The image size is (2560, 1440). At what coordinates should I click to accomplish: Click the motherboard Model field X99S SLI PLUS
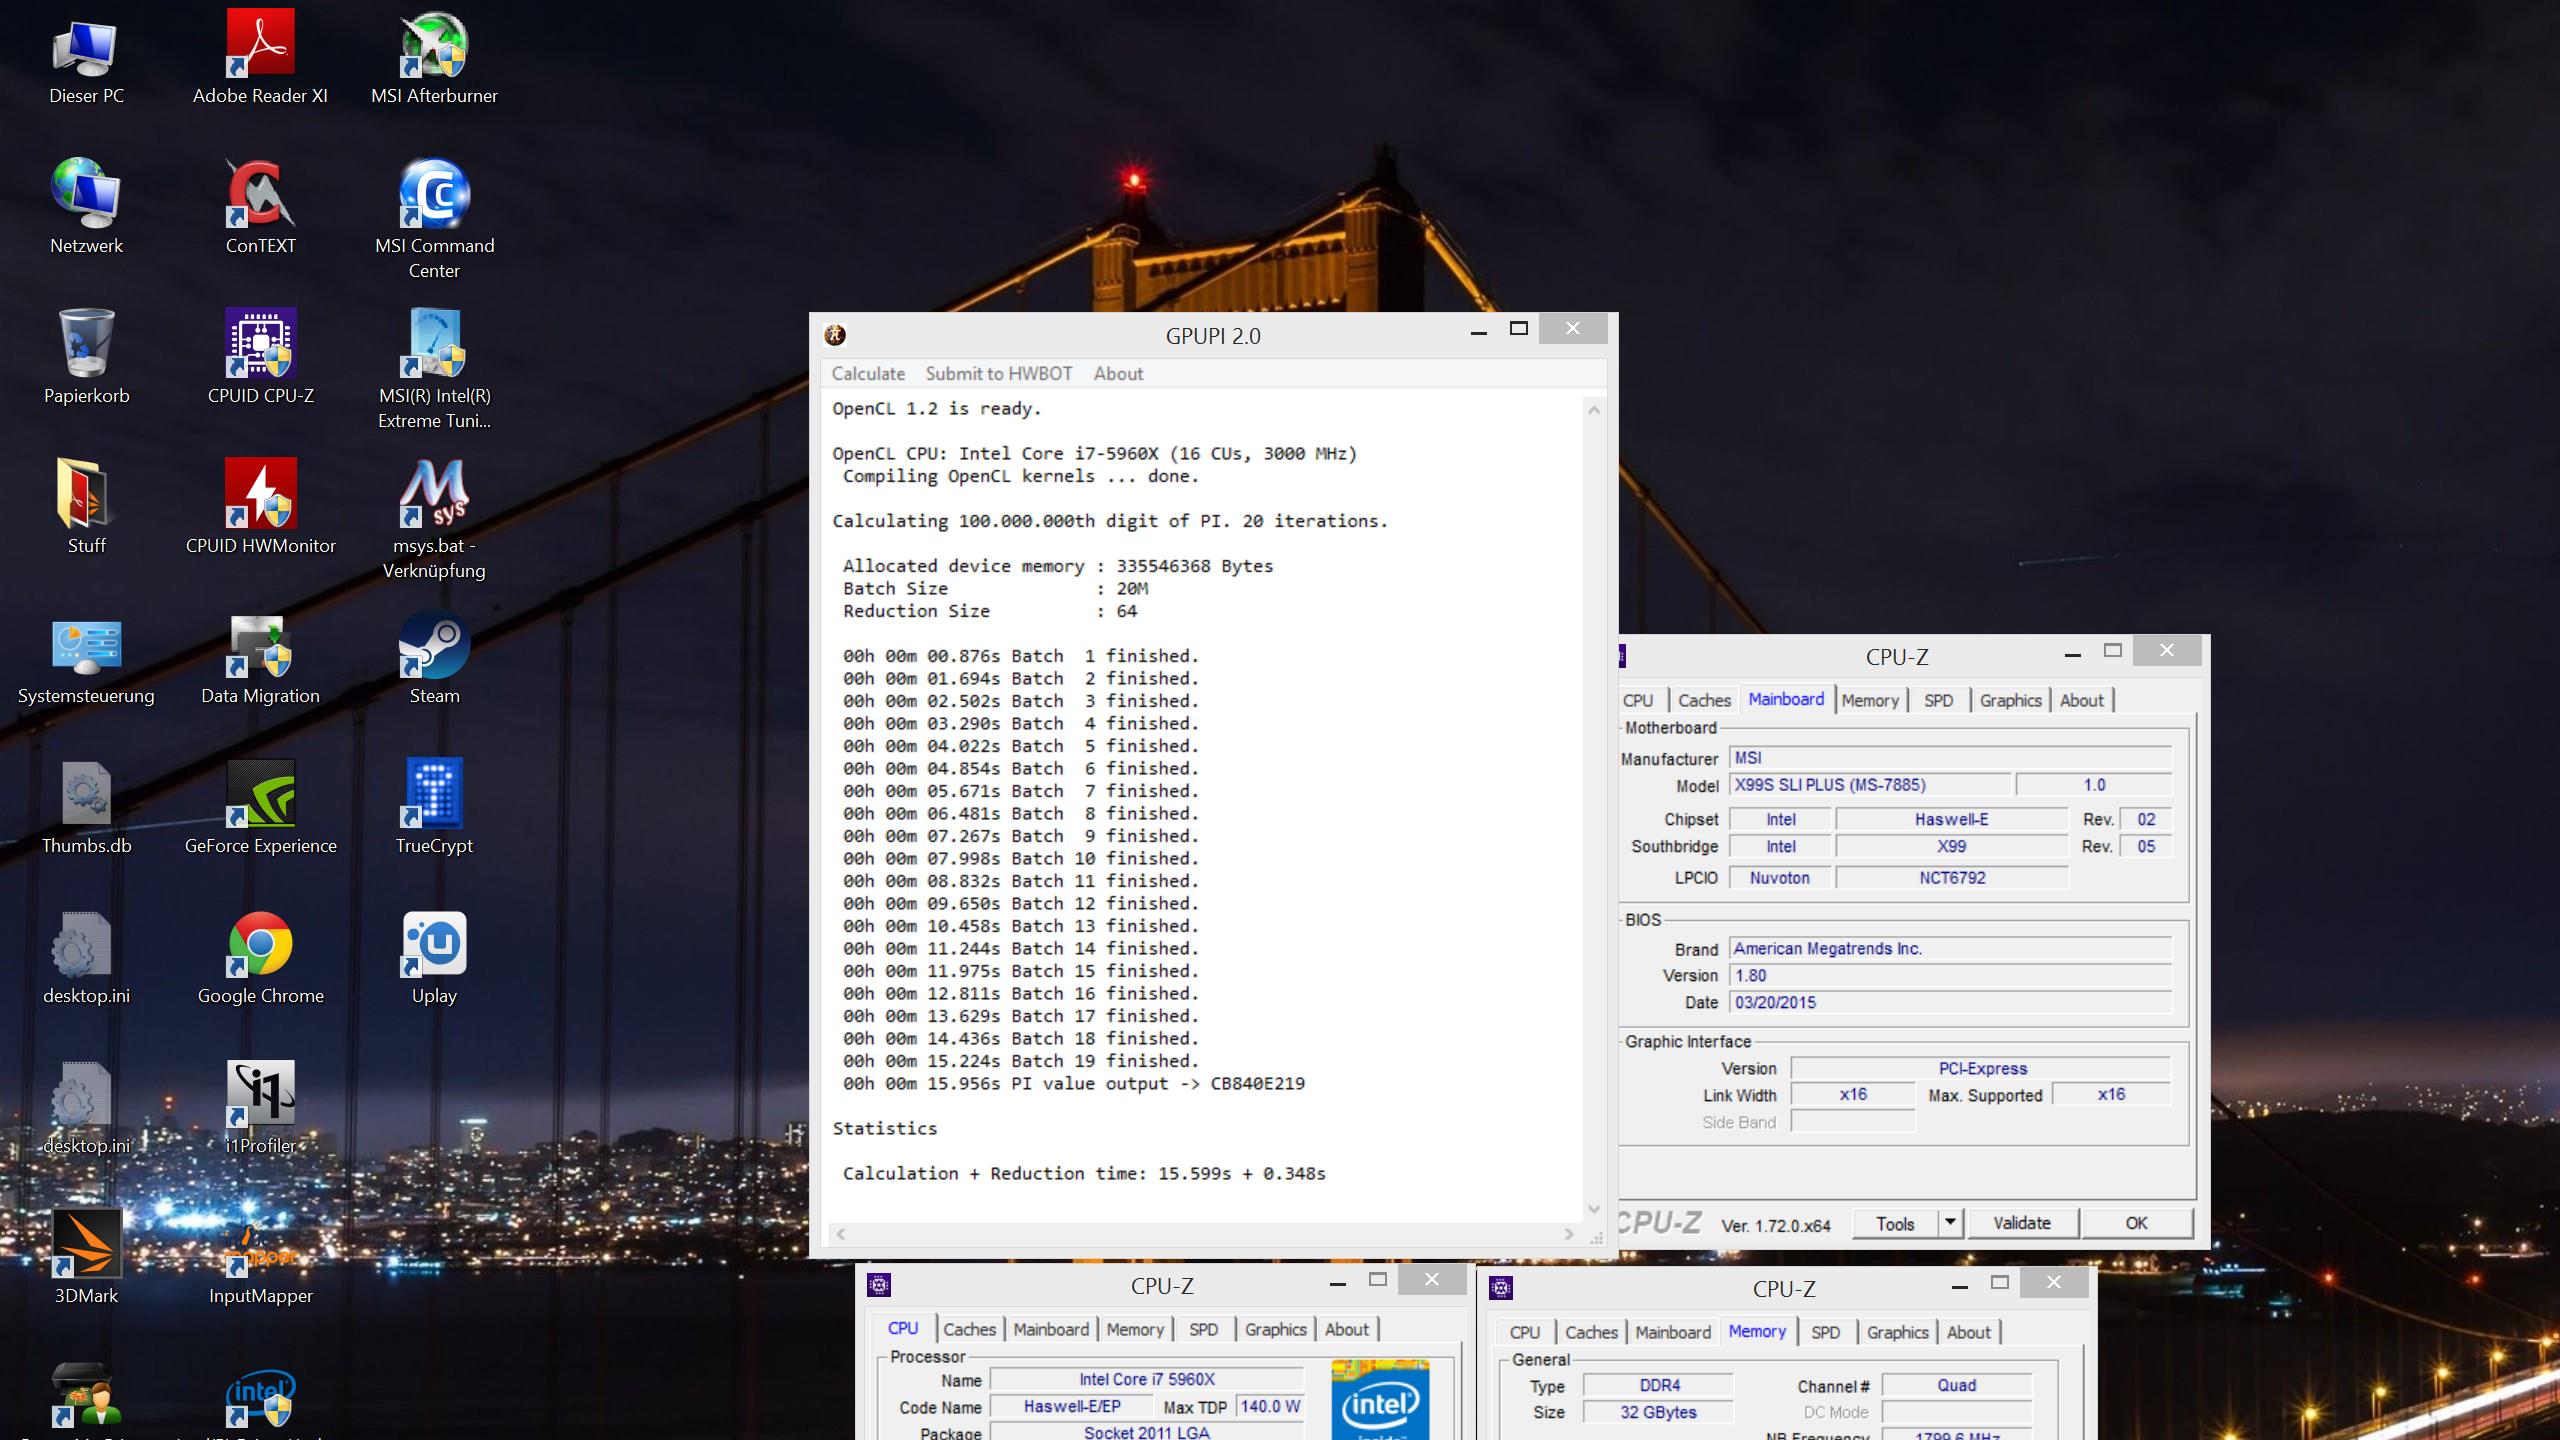[x=1870, y=785]
